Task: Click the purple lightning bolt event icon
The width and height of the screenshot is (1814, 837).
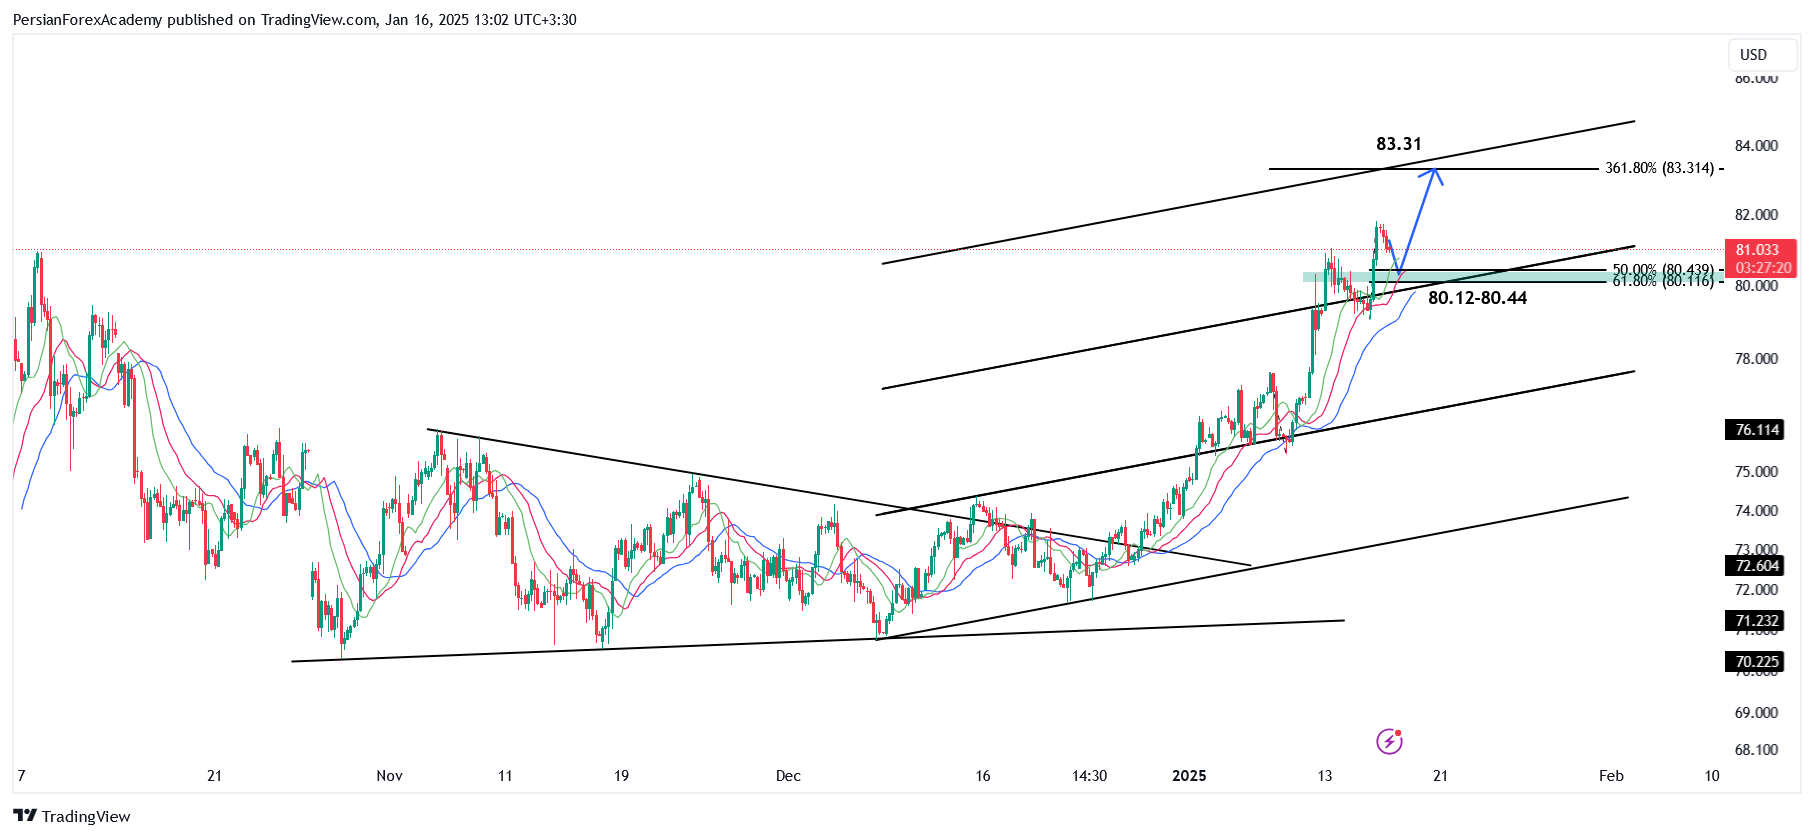Action: [1389, 741]
